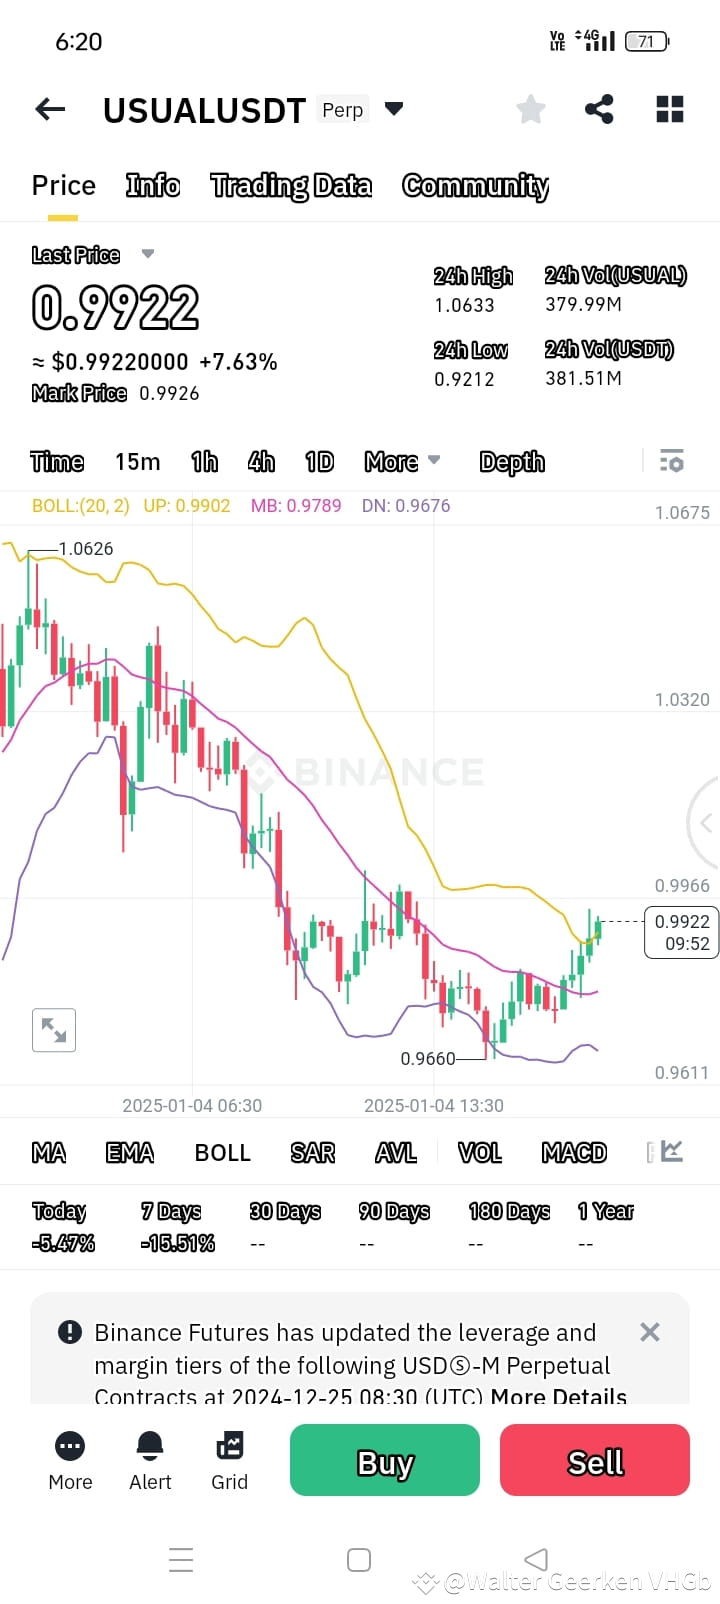Dismiss the Binance Futures notice
The image size is (720, 1604).
pos(650,1332)
